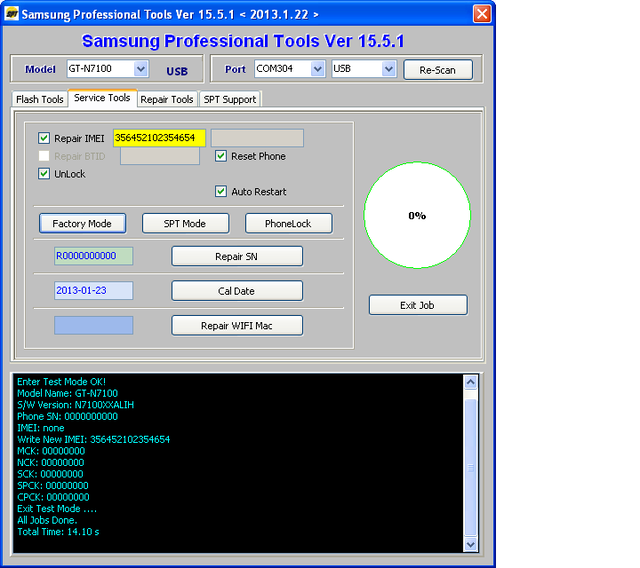Click the SPT Mode button
The height and width of the screenshot is (568, 640).
tap(185, 224)
